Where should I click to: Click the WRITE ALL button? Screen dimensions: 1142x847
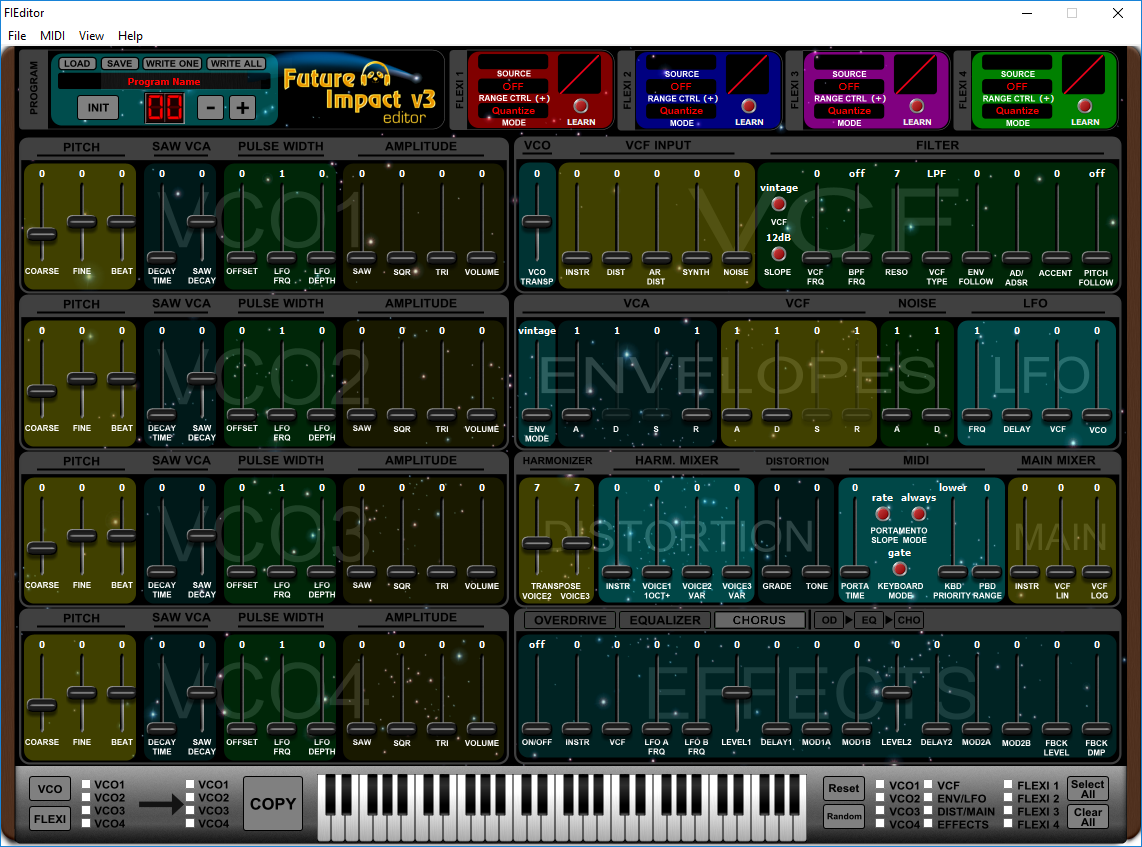[x=235, y=63]
